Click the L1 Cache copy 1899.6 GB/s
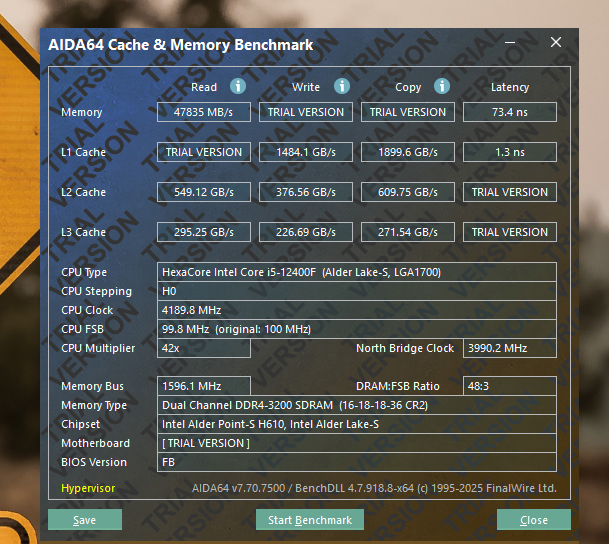 click(408, 152)
